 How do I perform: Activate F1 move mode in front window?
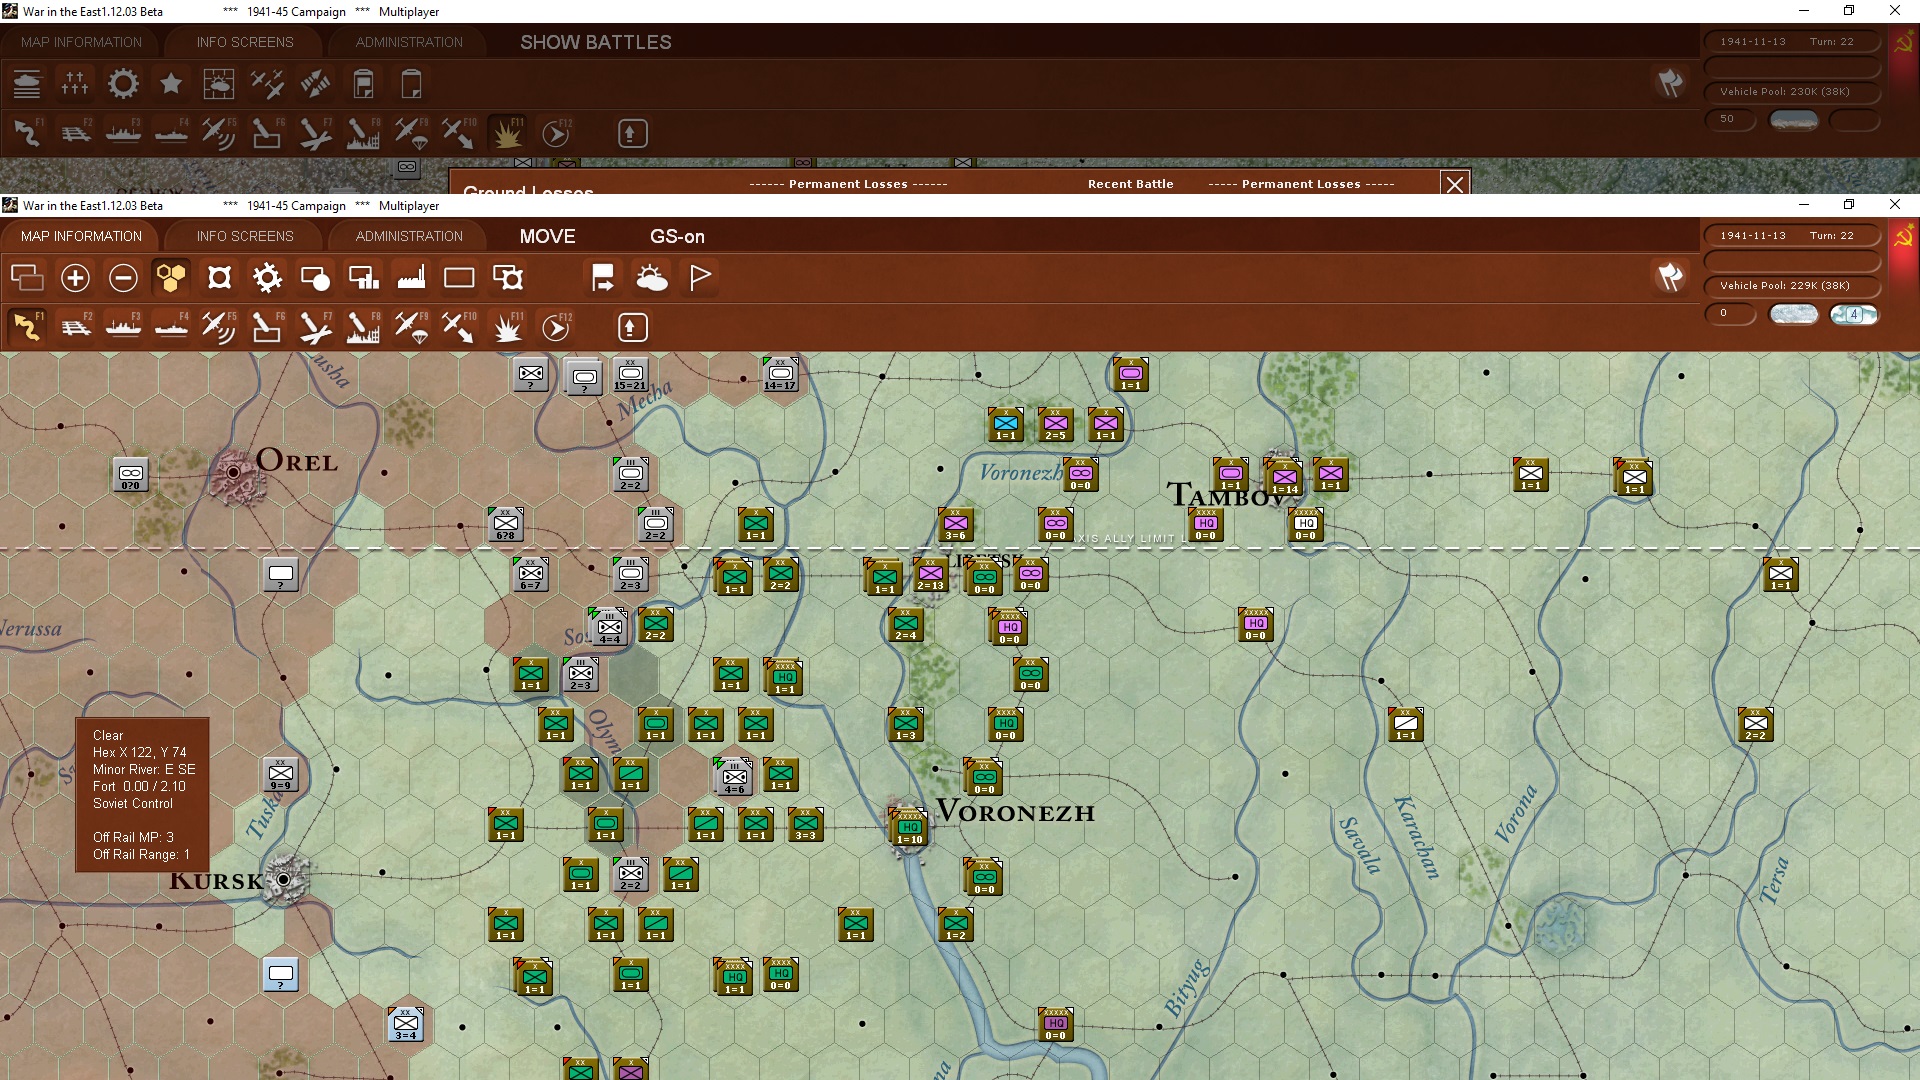click(x=27, y=327)
